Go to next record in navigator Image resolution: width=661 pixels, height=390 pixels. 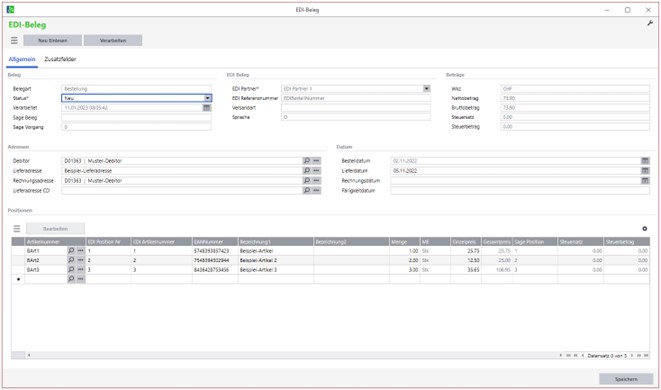coord(632,355)
